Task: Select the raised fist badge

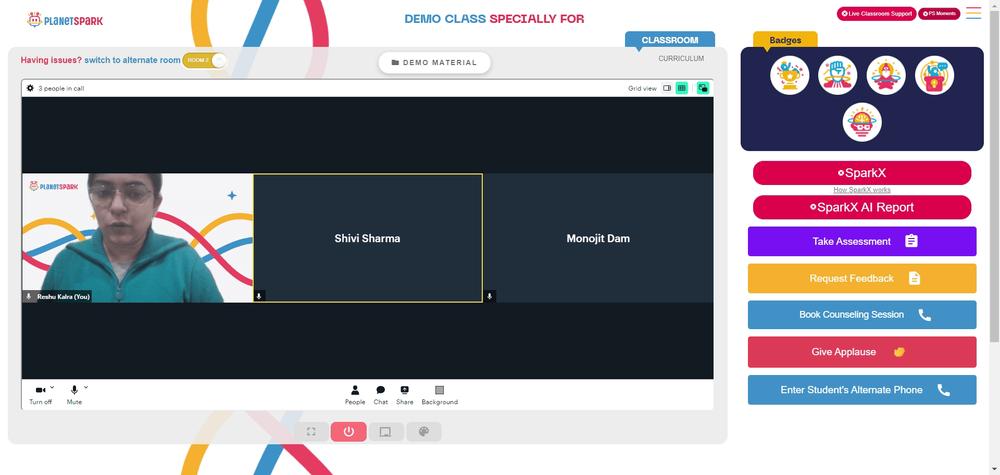Action: point(838,75)
